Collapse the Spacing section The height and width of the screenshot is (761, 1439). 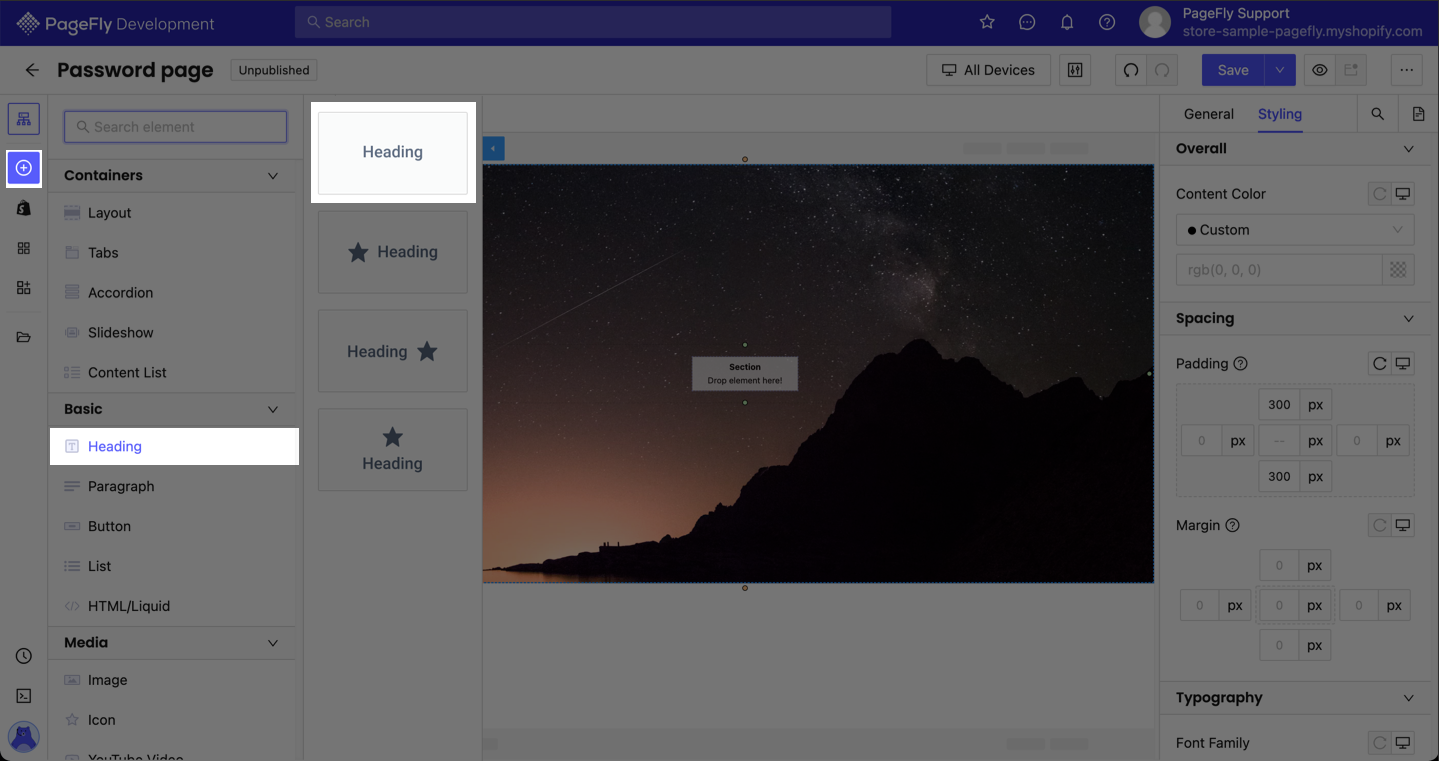pos(1409,319)
